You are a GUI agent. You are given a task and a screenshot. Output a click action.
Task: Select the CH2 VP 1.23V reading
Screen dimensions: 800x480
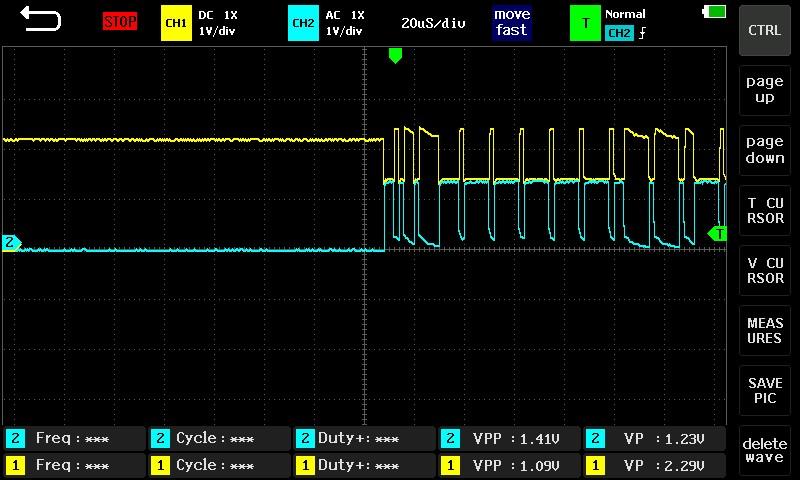655,438
